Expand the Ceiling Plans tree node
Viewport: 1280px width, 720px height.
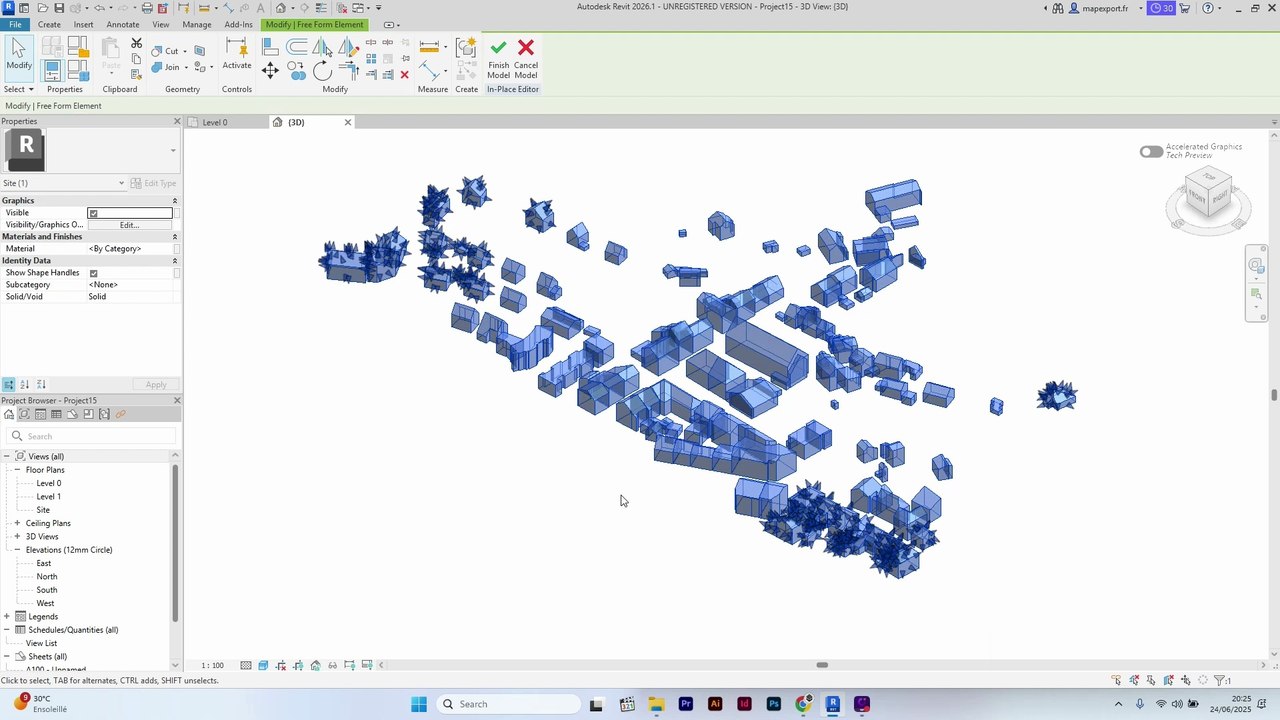(x=17, y=523)
